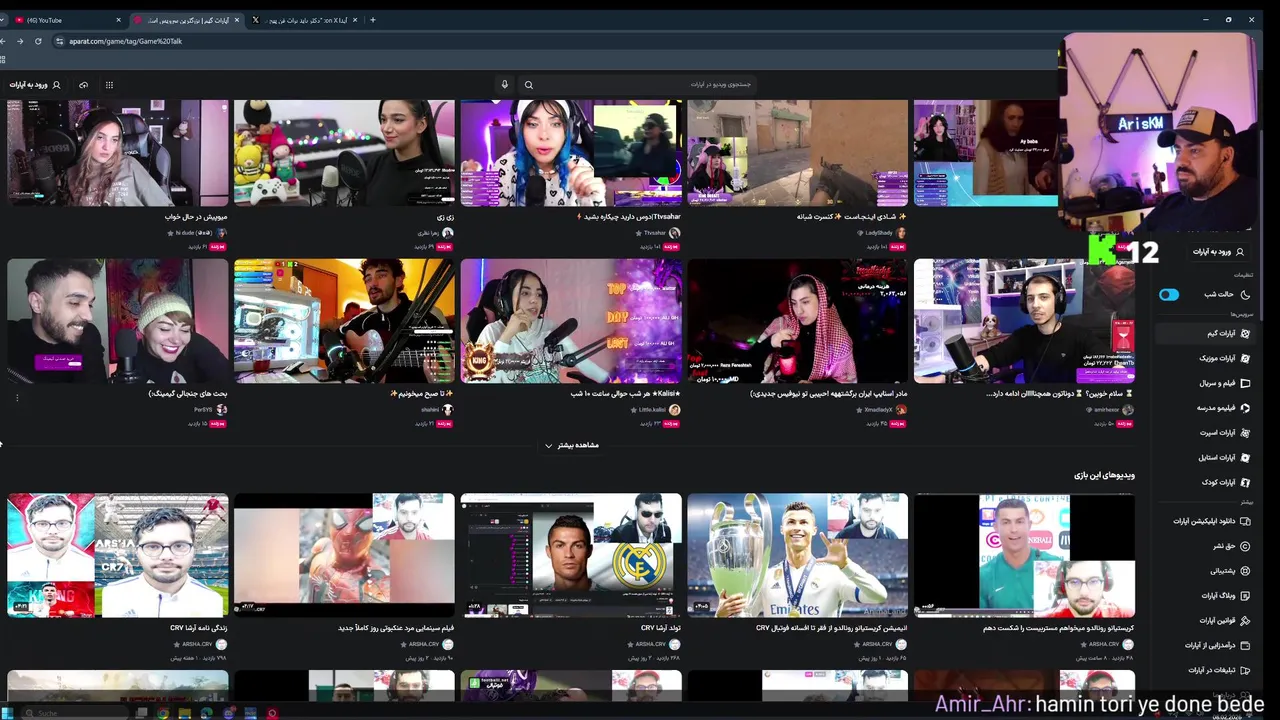This screenshot has width=1280, height=720.
Task: Click the earn money (درآمدزایی) wallet icon
Action: pos(1245,645)
